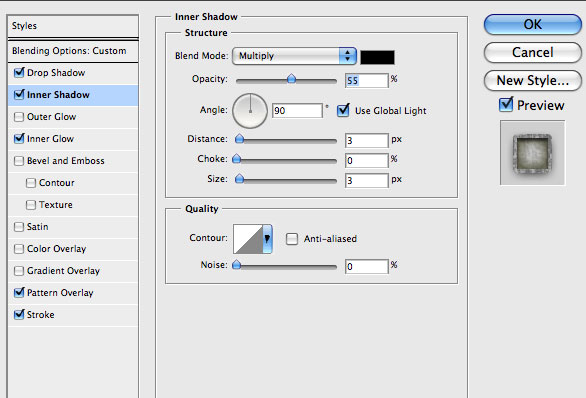Image resolution: width=586 pixels, height=398 pixels.
Task: Enable the Outer Glow checkbox
Action: pos(19,117)
